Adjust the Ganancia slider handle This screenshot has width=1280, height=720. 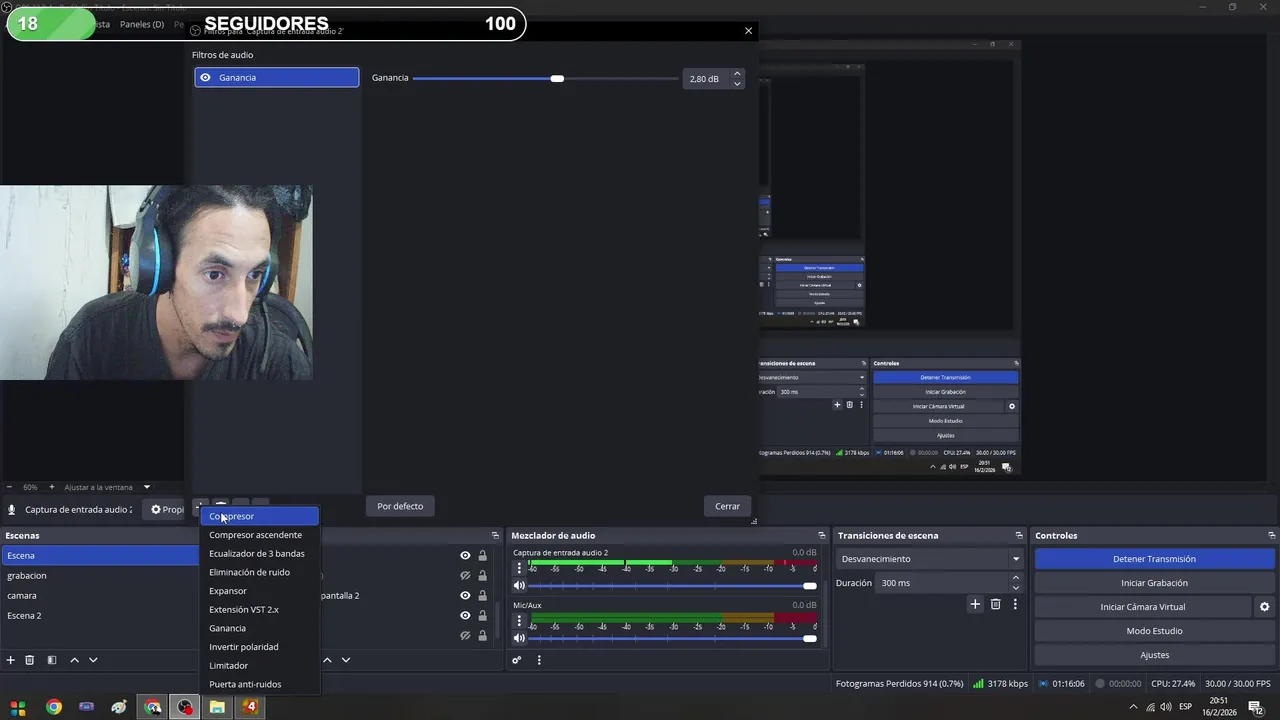pyautogui.click(x=557, y=78)
